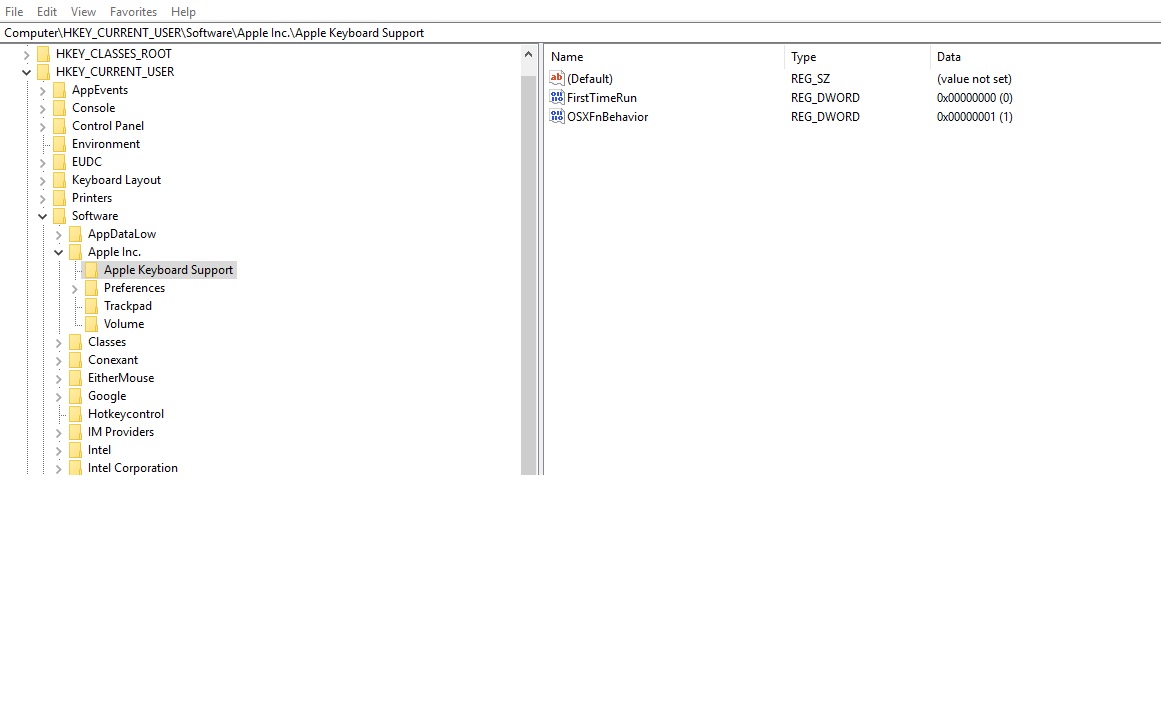Click the Preferences folder icon
The image size is (1161, 720).
[x=91, y=288]
